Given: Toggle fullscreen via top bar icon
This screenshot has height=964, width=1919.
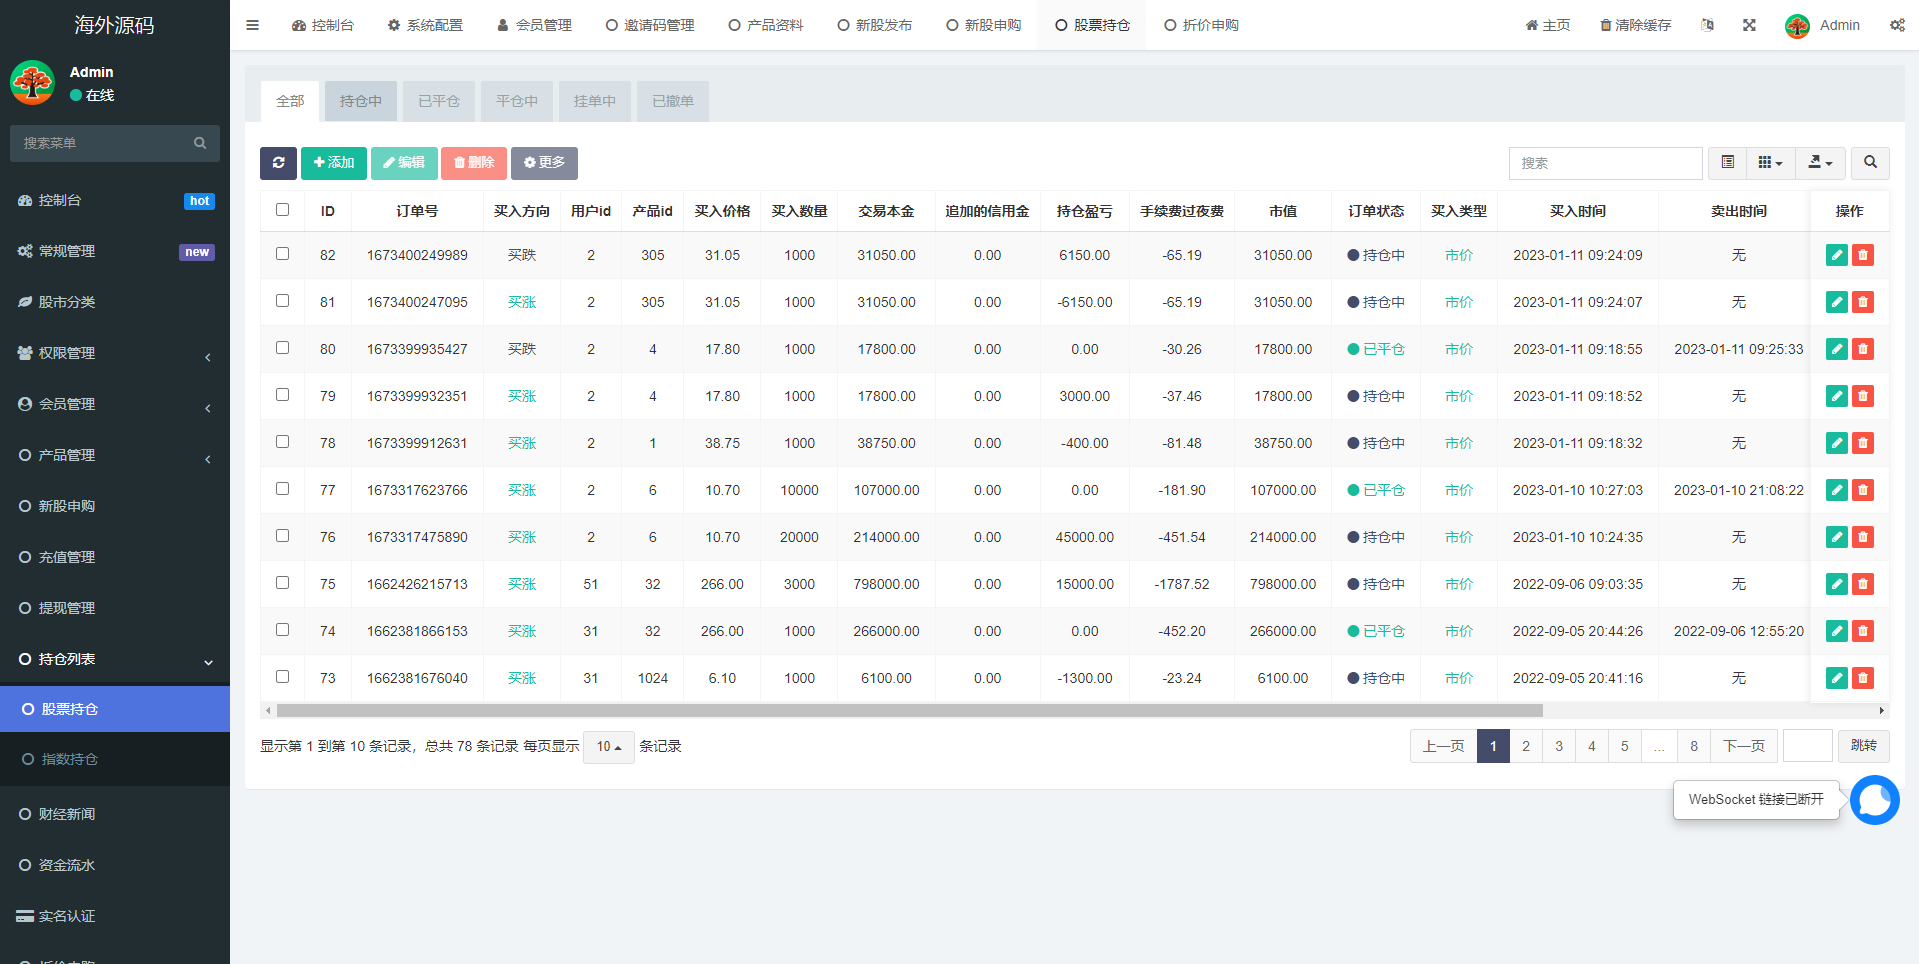Looking at the screenshot, I should [x=1748, y=24].
